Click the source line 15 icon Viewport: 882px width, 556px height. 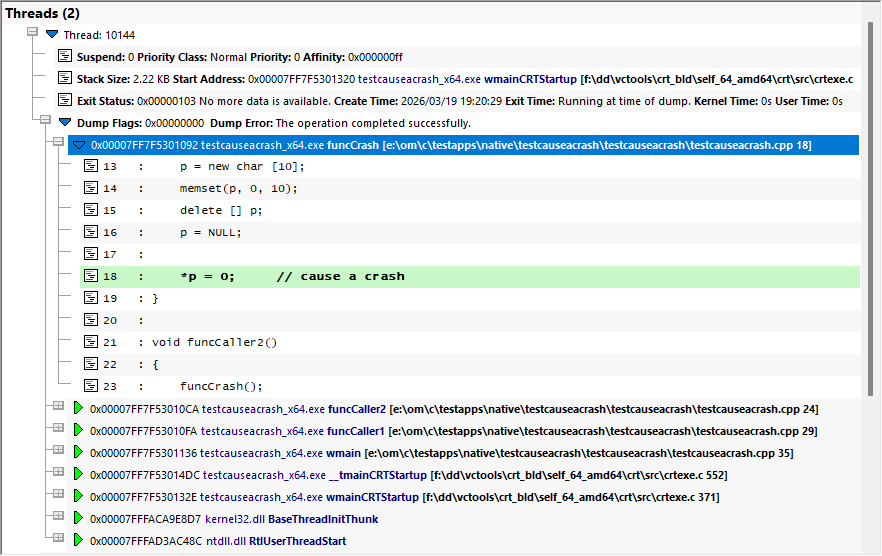coord(91,209)
